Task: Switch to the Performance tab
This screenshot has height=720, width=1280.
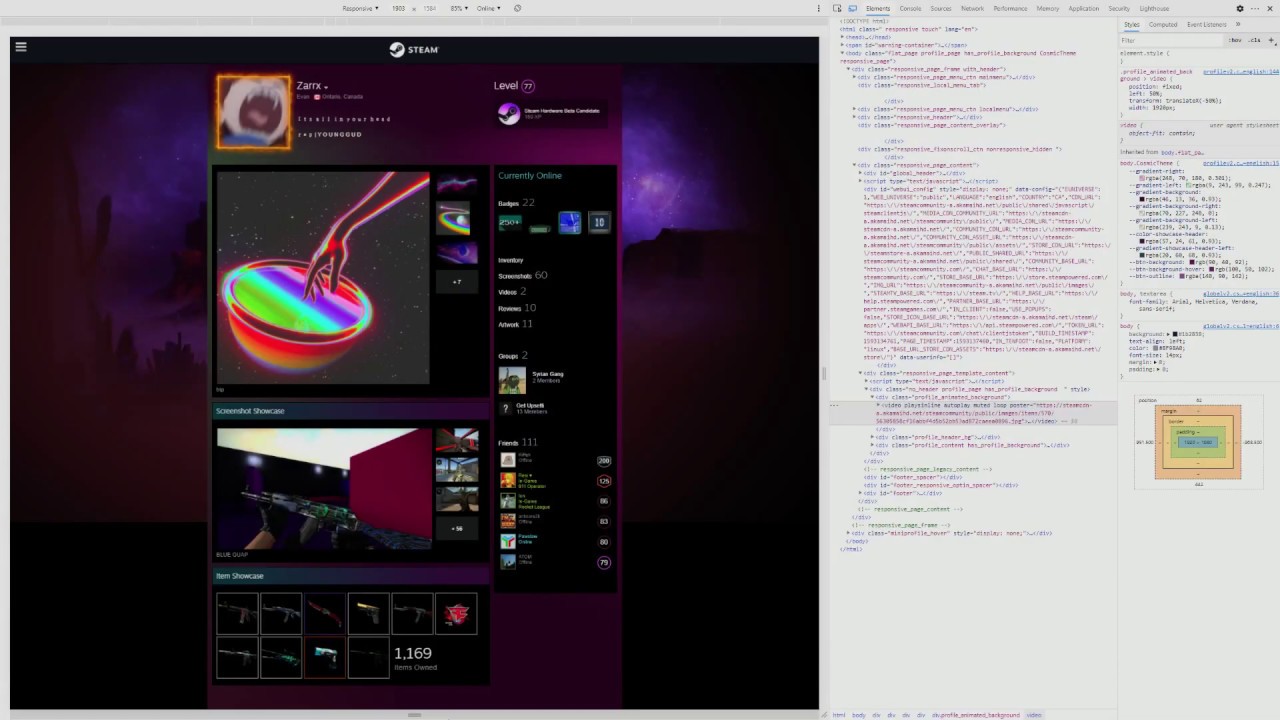Action: point(1010,8)
